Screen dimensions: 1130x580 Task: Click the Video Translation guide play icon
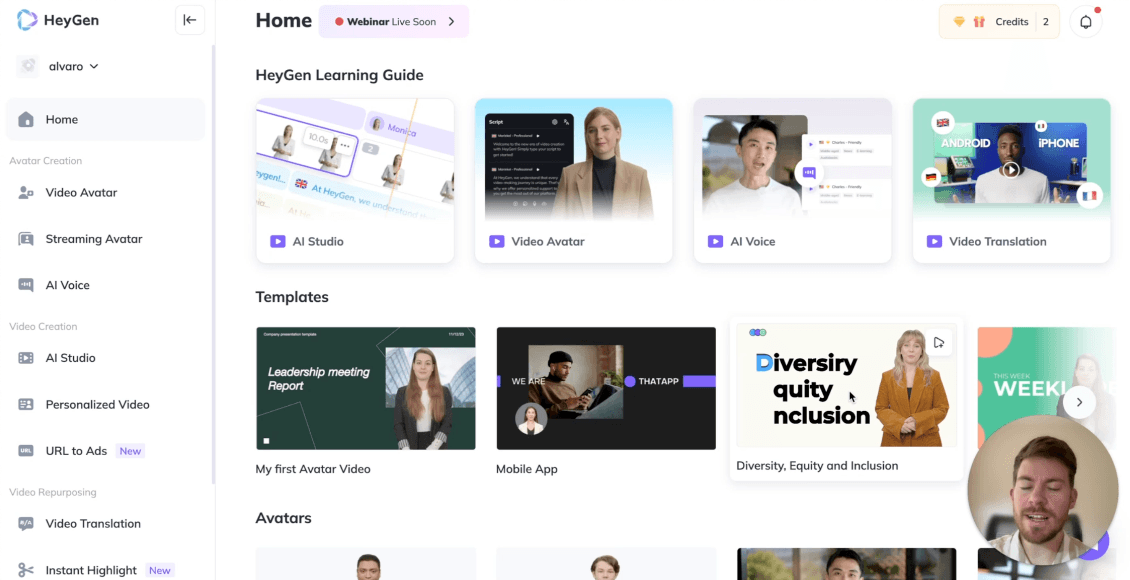point(934,241)
